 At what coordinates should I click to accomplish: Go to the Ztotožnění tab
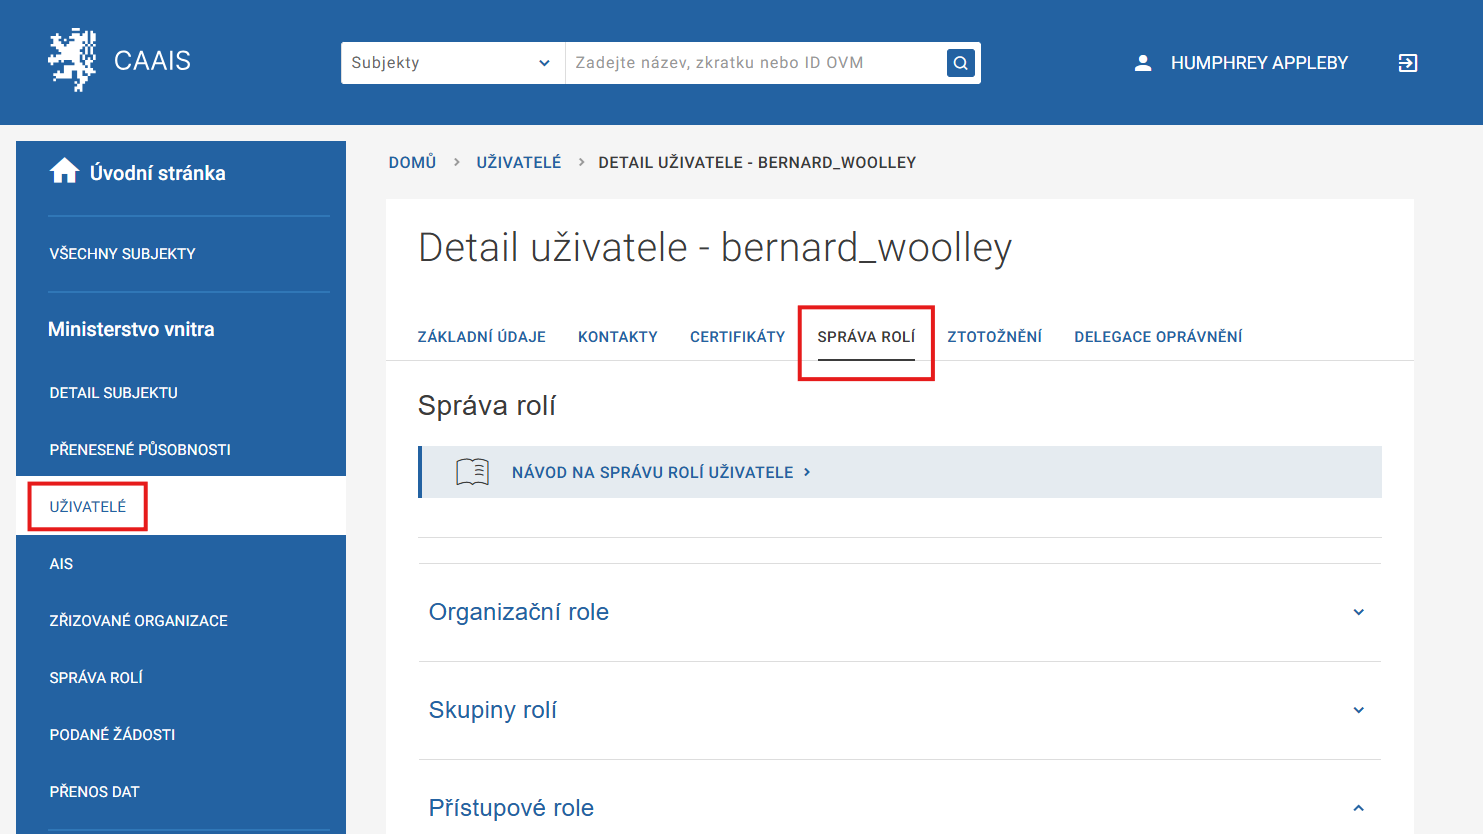994,337
